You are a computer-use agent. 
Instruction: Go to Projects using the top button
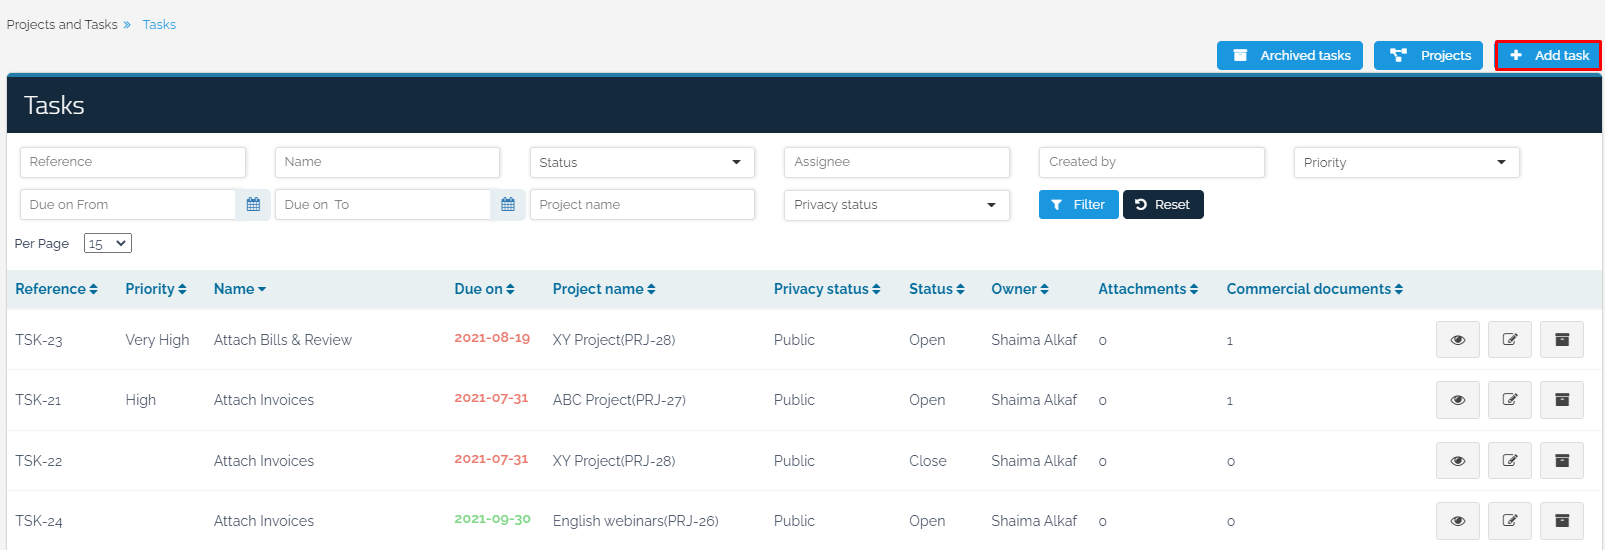point(1428,56)
